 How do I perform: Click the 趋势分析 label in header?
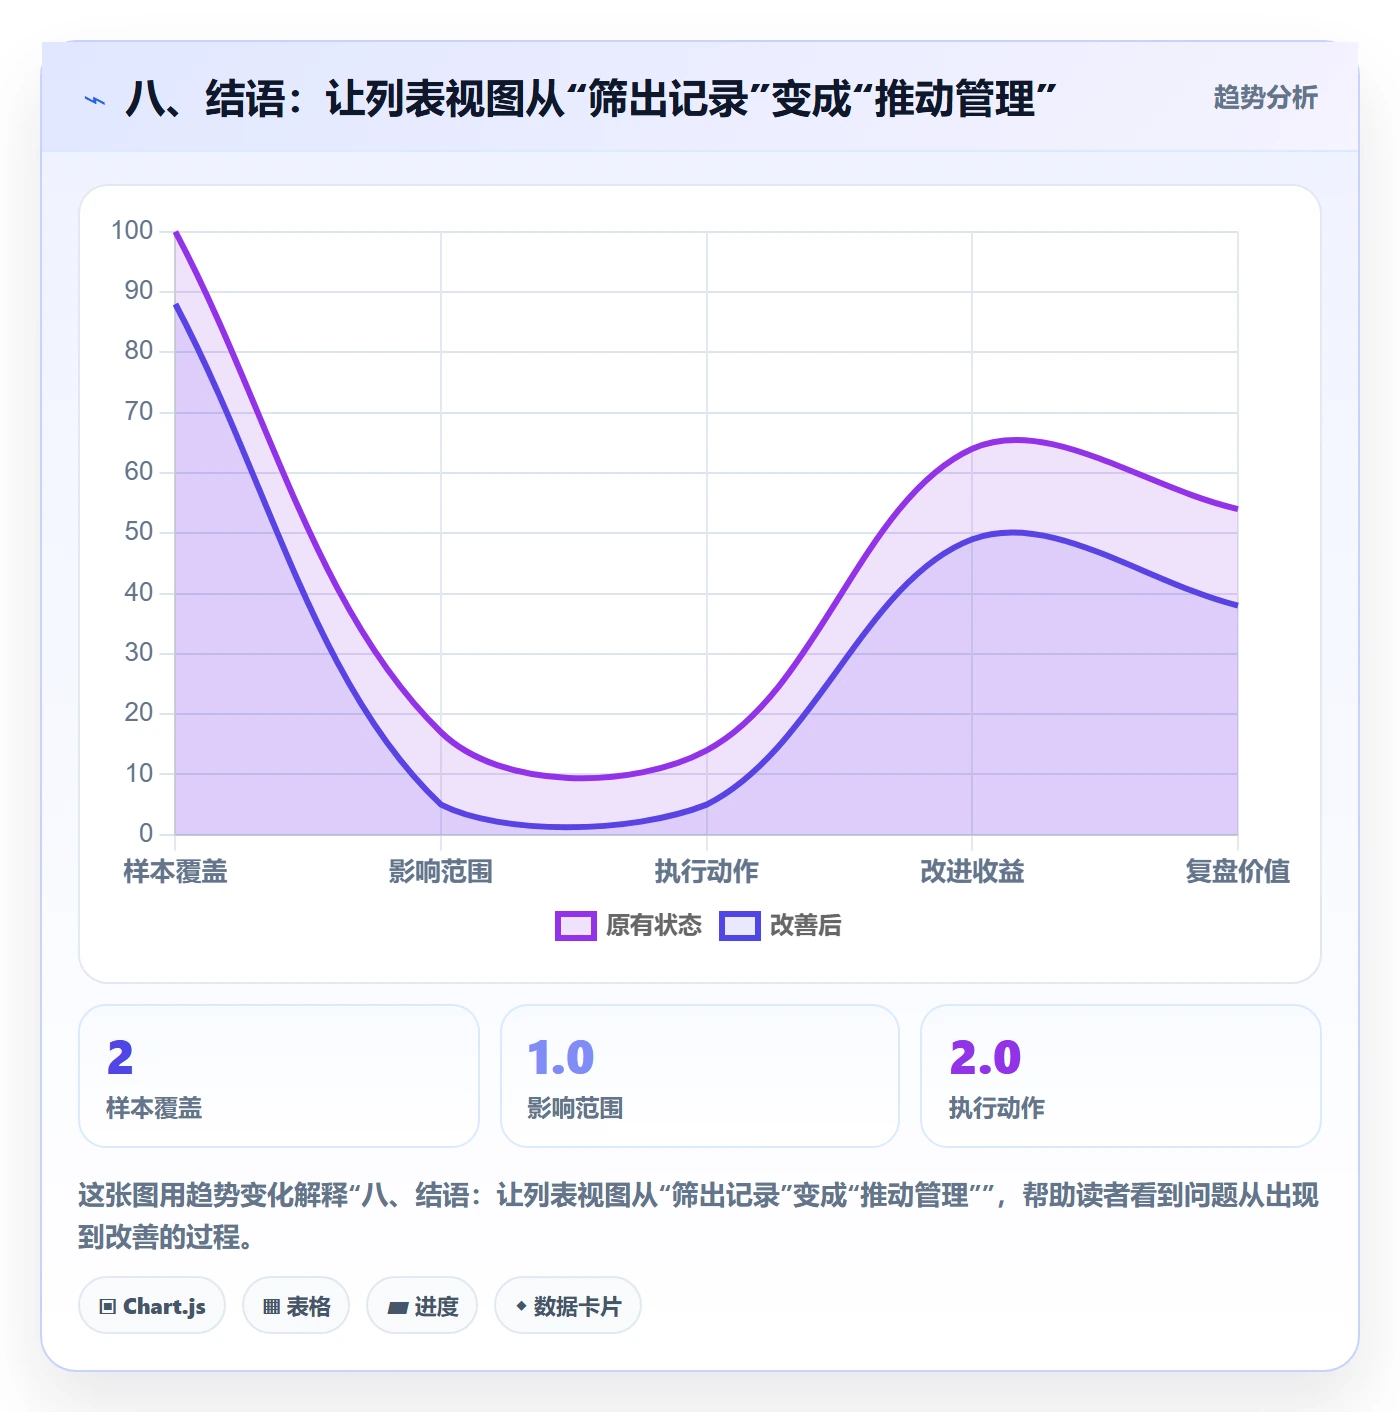1265,97
